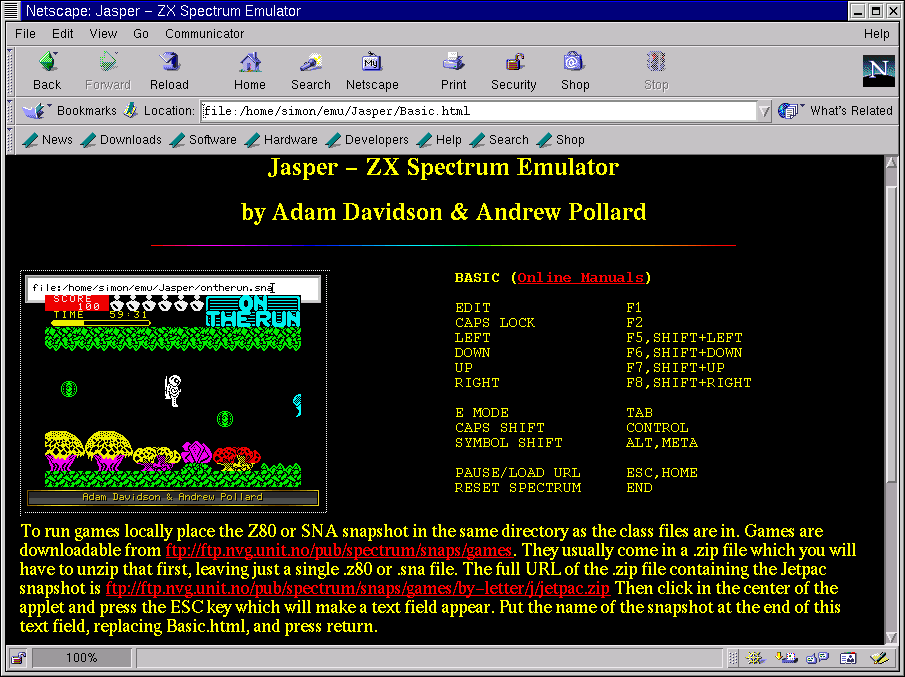
Task: Open the Software personal toolbar shortcut
Action: [203, 140]
